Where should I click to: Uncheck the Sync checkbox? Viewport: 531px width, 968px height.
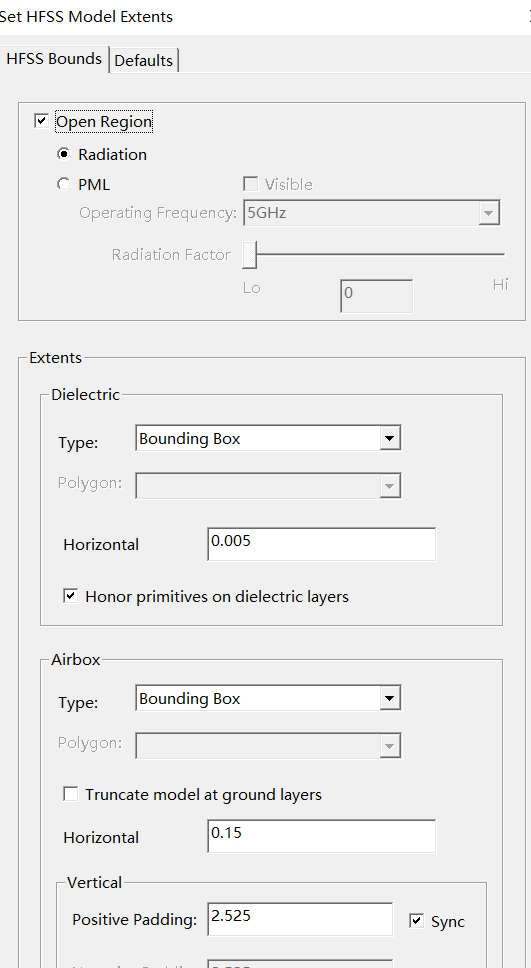[417, 921]
